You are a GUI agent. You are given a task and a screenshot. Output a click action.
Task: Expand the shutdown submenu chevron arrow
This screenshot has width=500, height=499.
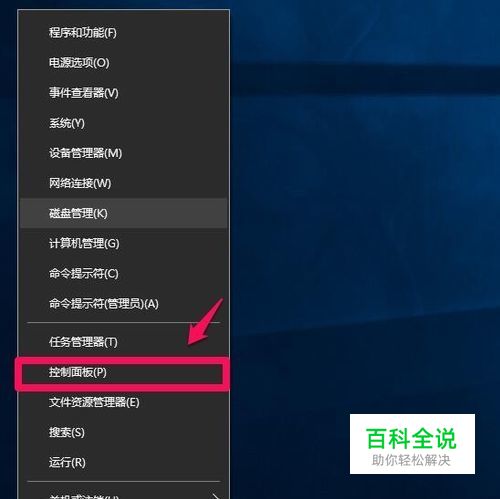click(216, 496)
